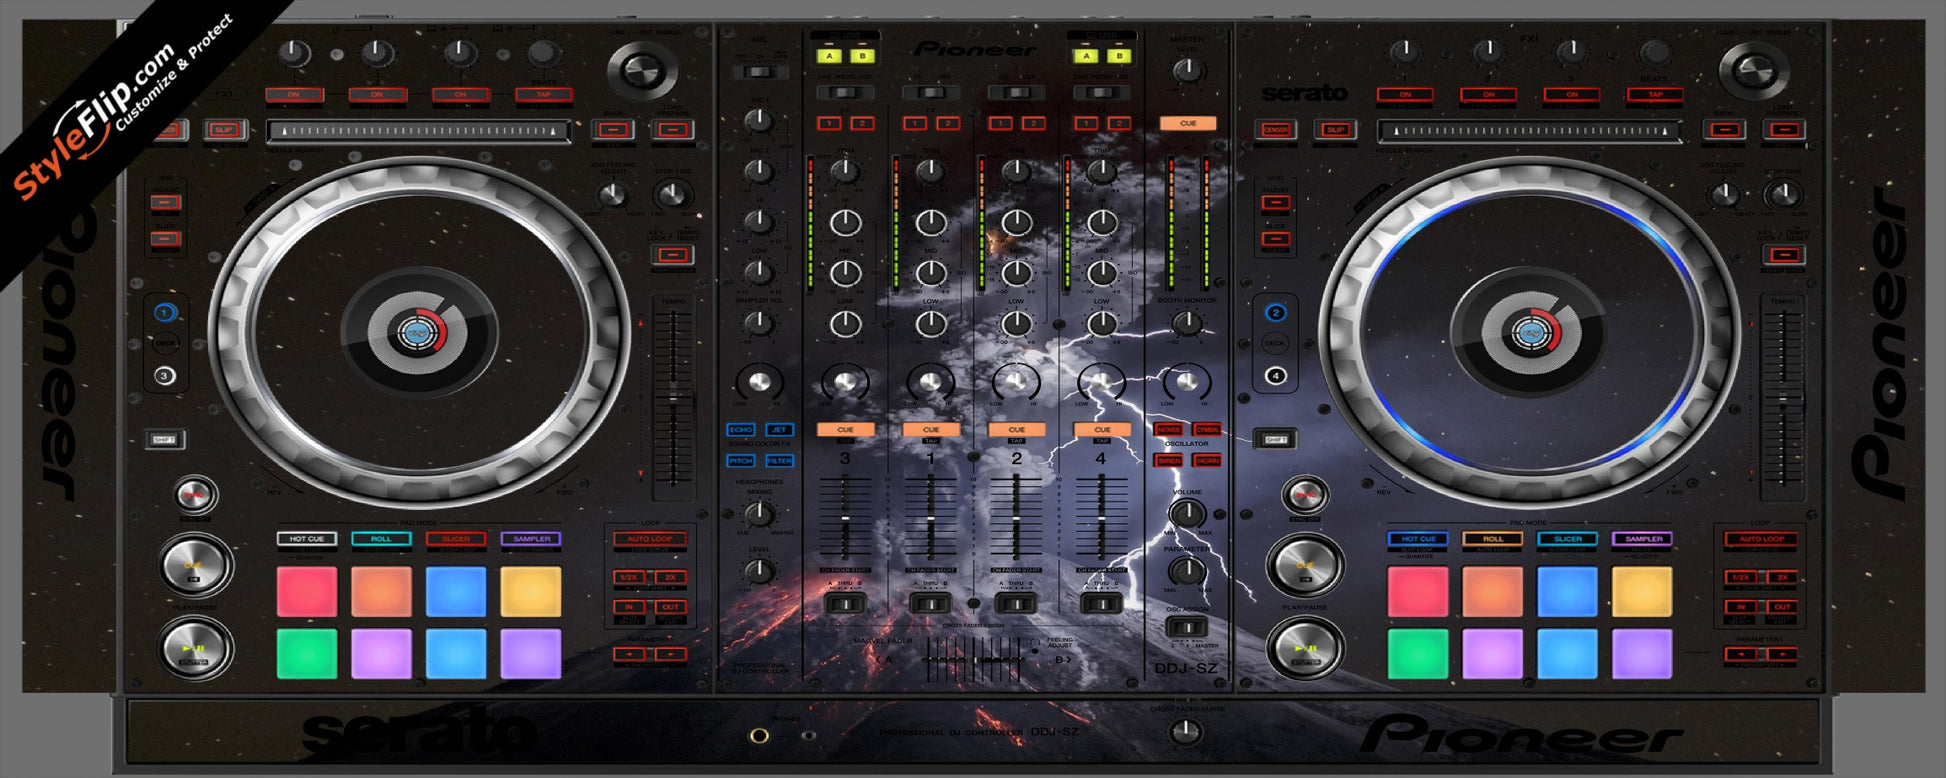
Task: Tap the yellow performance pad on left deck
Action: click(531, 592)
